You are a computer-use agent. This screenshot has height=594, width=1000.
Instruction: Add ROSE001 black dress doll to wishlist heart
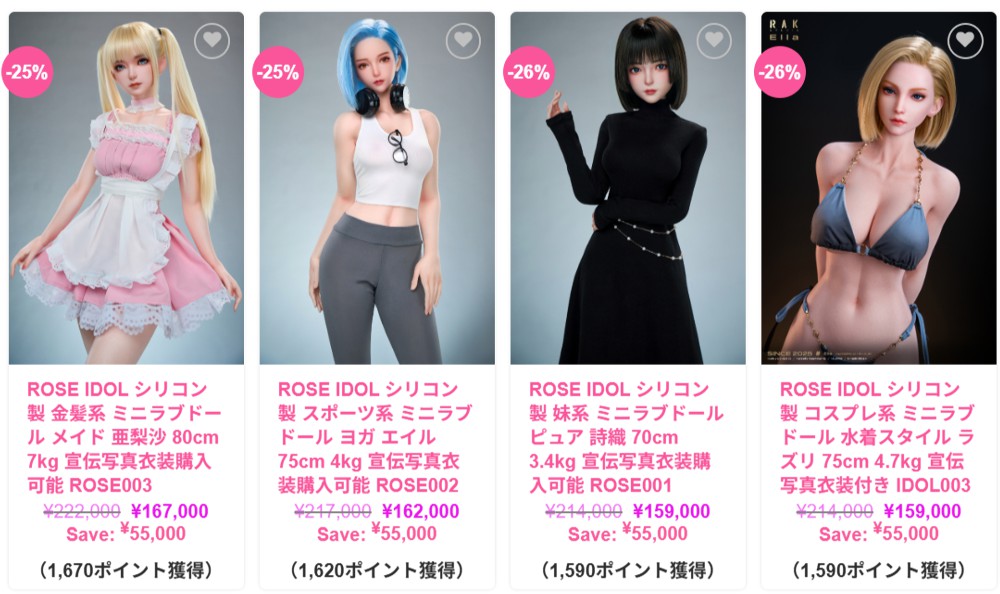[714, 40]
